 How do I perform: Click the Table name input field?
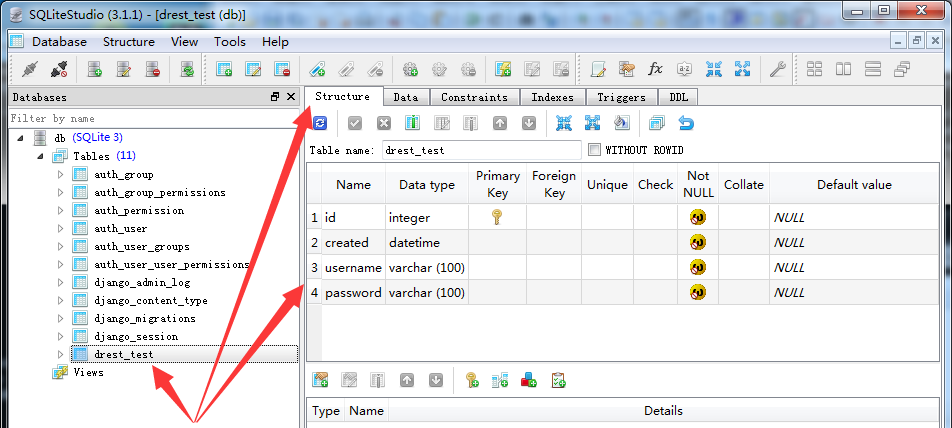[x=481, y=150]
